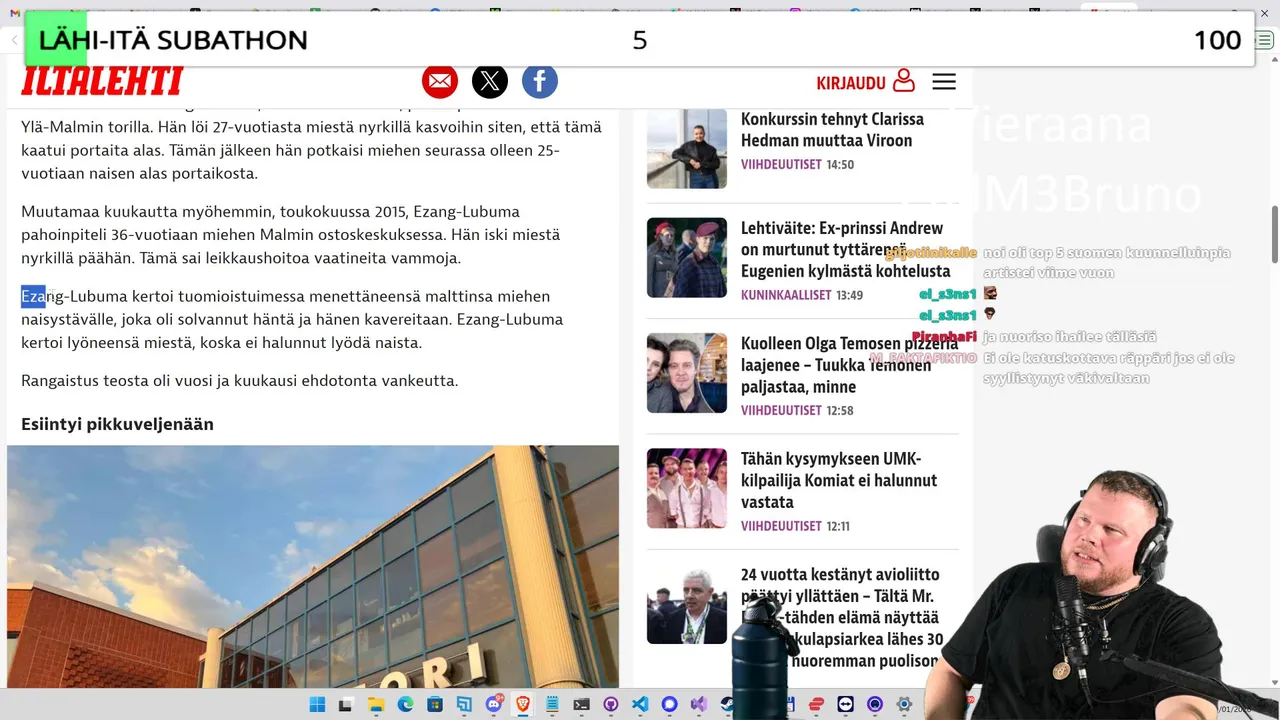
Task: Open the Ex-prinssi Andrew Lehtiväite headline
Action: 845,250
